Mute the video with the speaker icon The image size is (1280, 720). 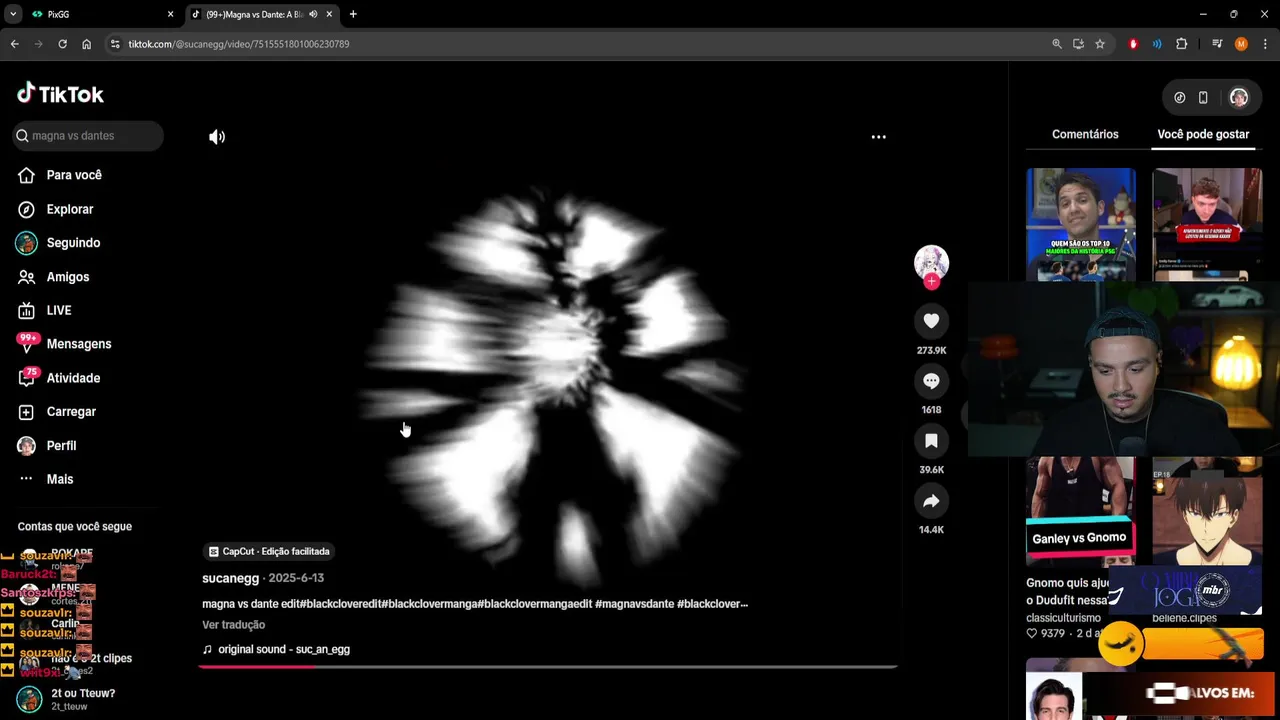(217, 137)
